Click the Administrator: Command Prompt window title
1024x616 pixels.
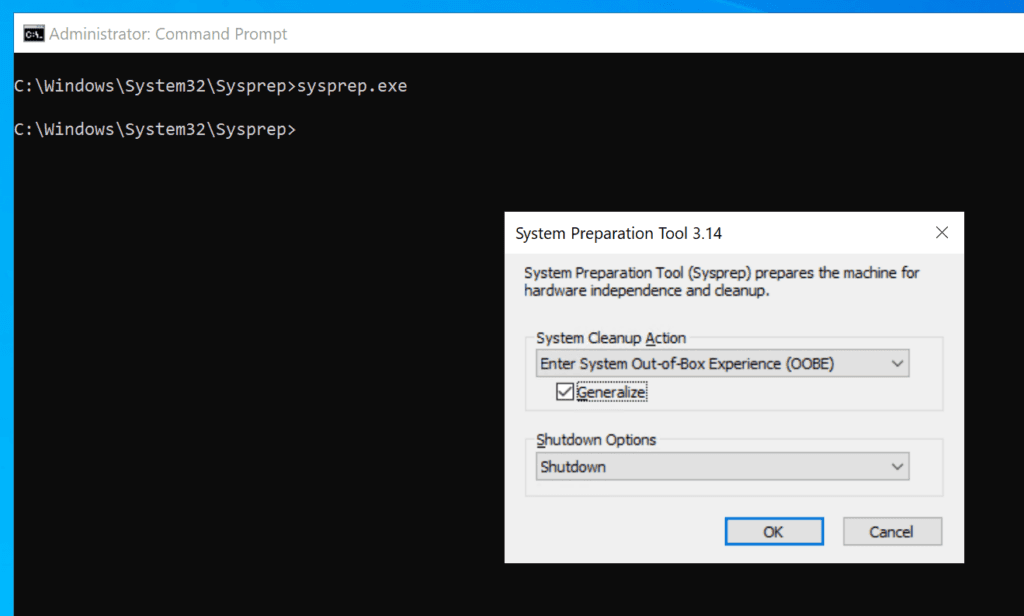168,34
